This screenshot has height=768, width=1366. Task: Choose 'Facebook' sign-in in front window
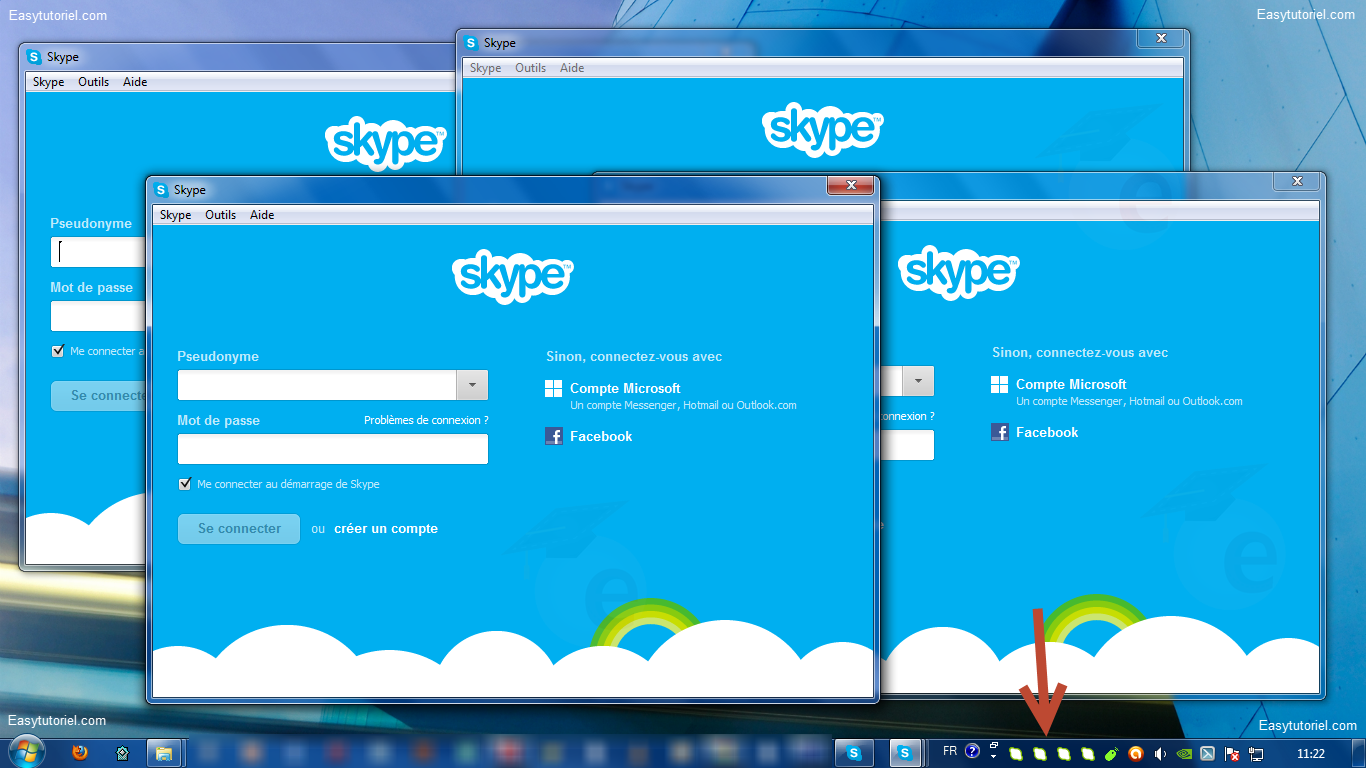click(x=601, y=436)
